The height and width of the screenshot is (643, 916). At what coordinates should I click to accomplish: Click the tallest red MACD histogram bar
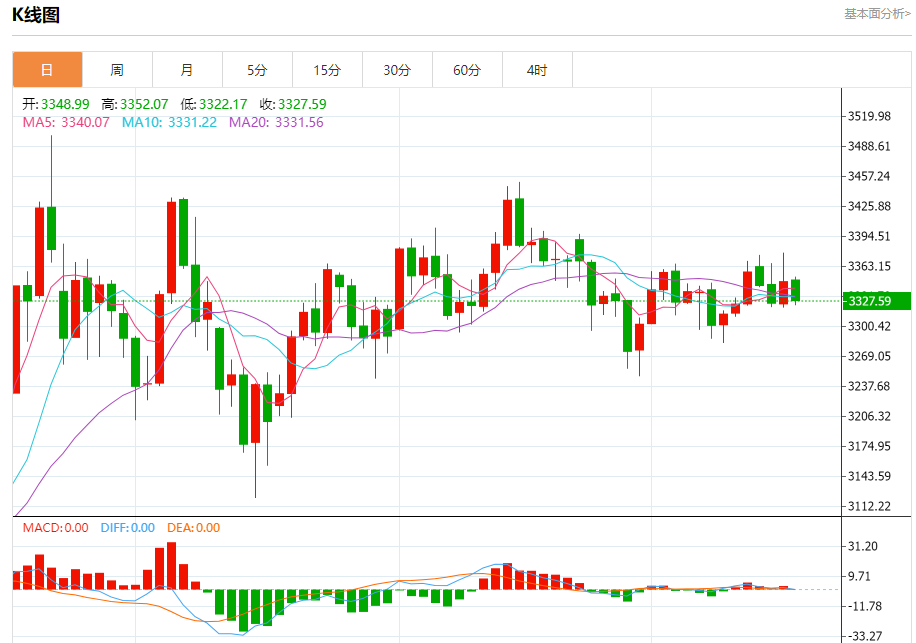click(x=171, y=566)
